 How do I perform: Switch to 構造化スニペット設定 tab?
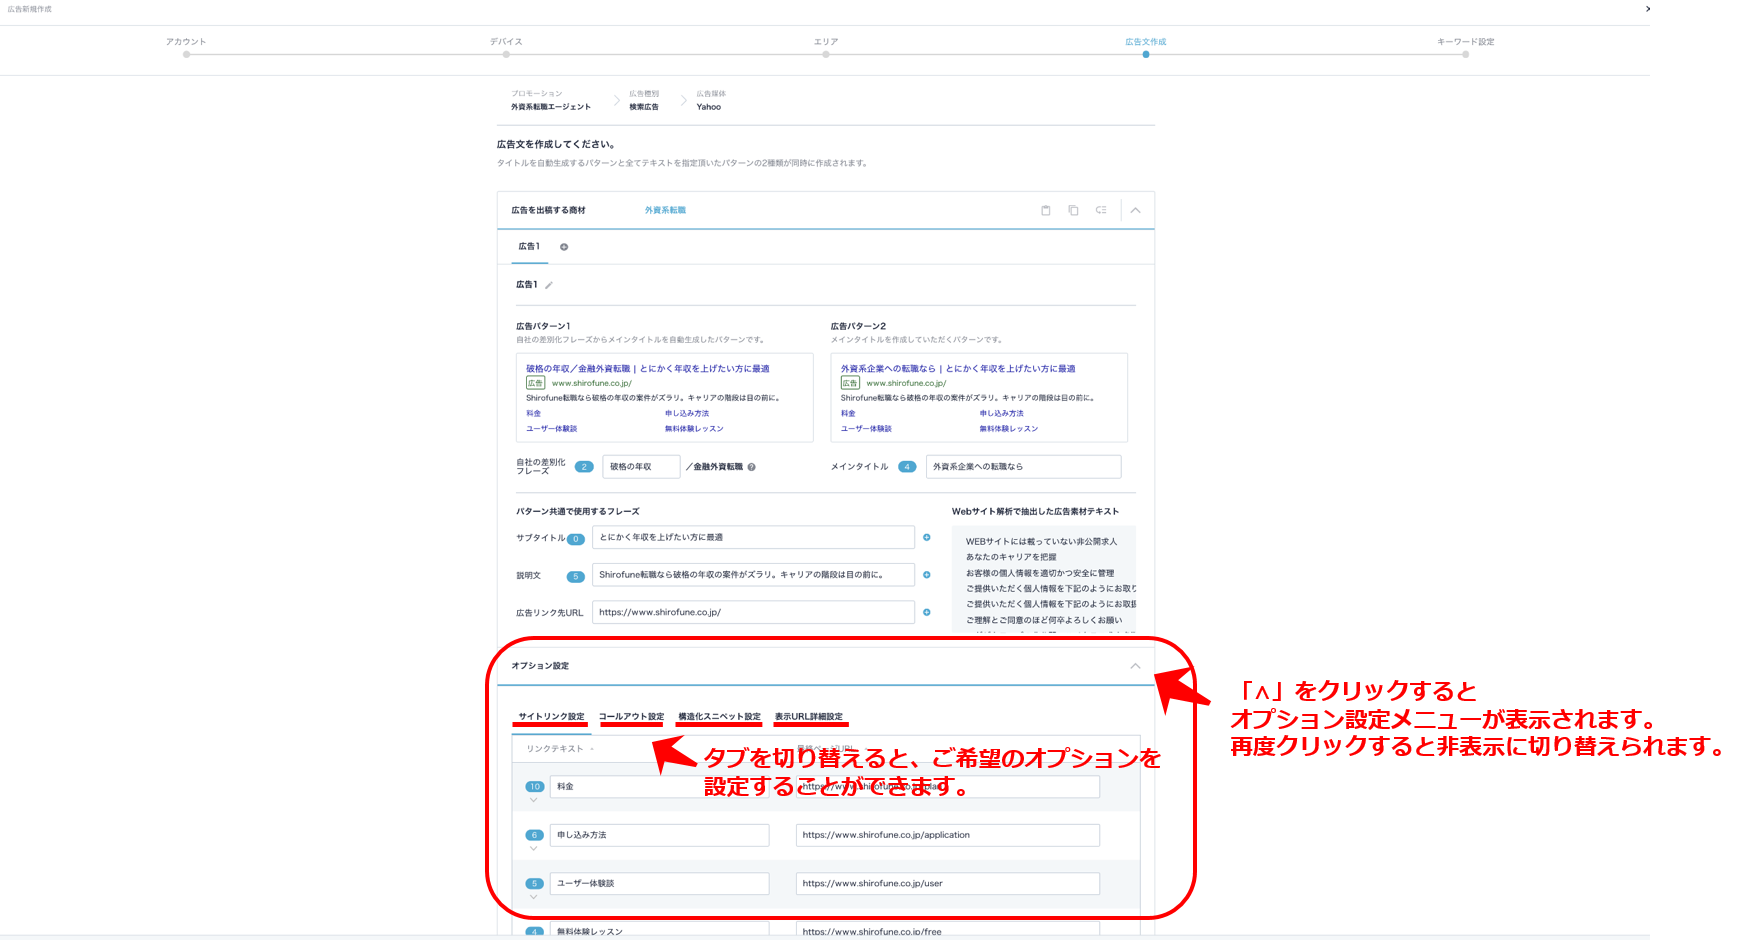click(719, 717)
